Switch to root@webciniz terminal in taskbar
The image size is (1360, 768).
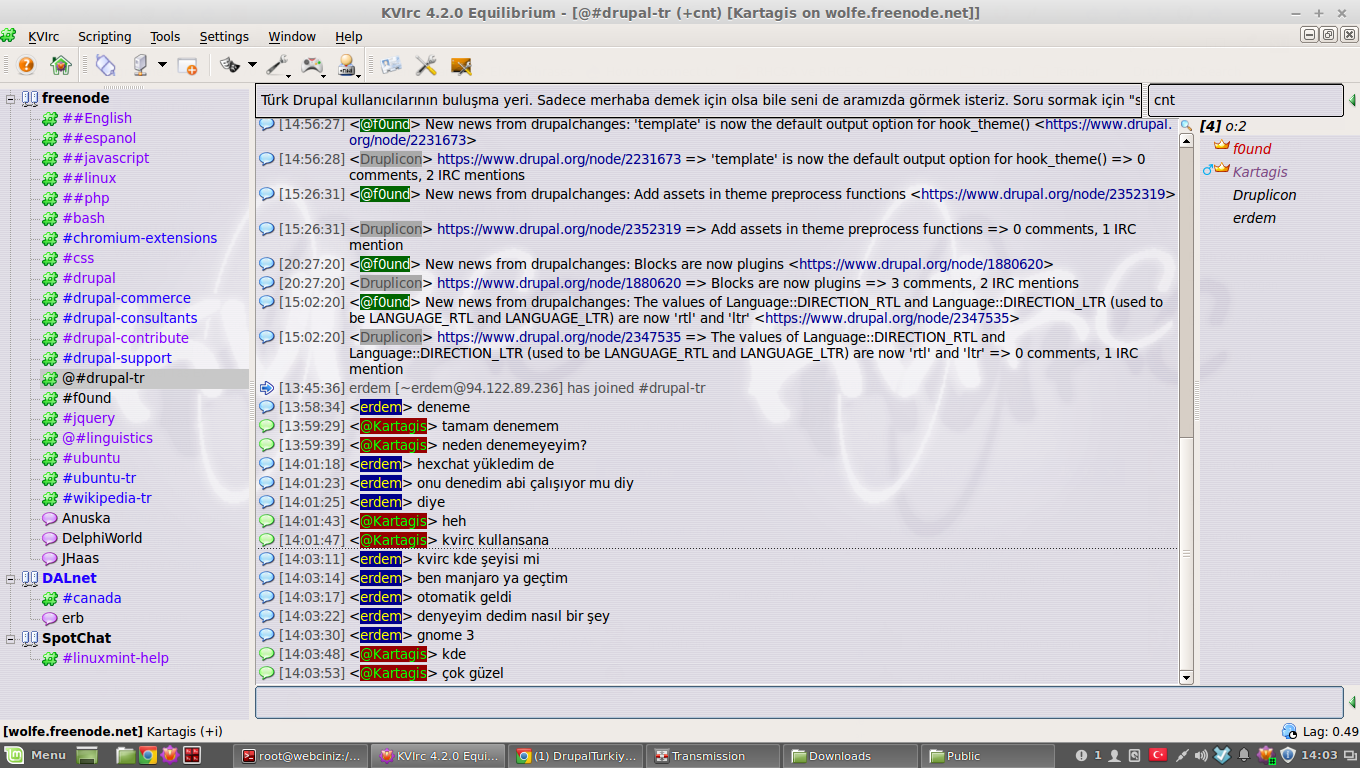tap(301, 756)
